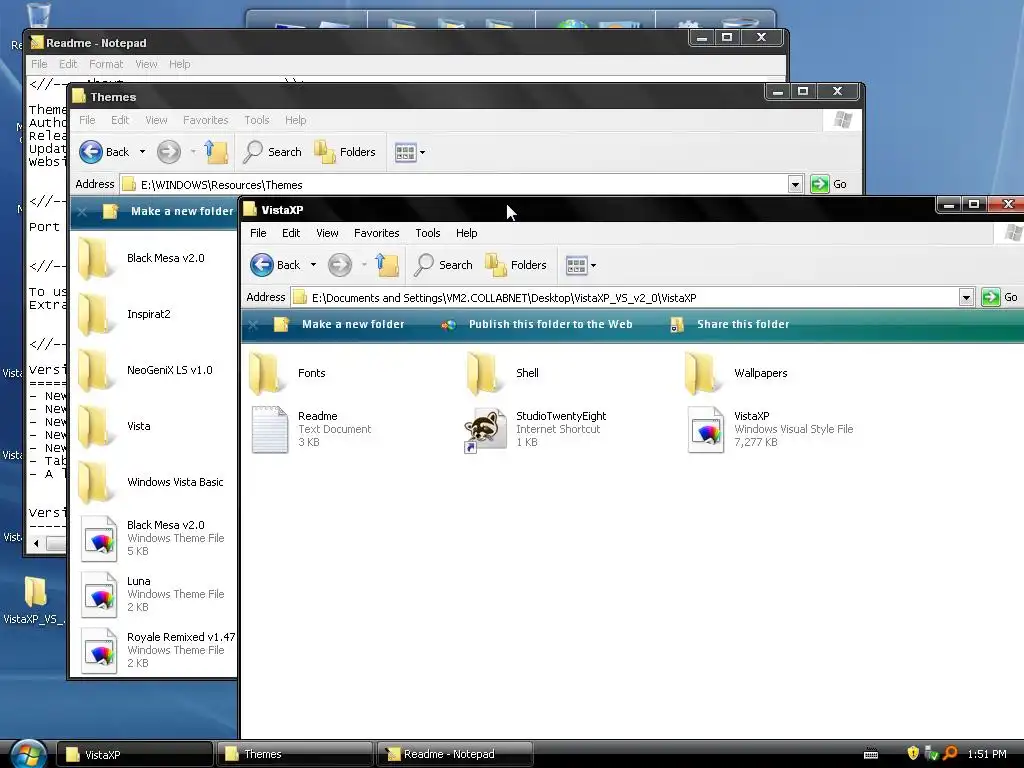Switch to Readme - Notepad taskbar button
The width and height of the screenshot is (1024, 768).
click(455, 754)
